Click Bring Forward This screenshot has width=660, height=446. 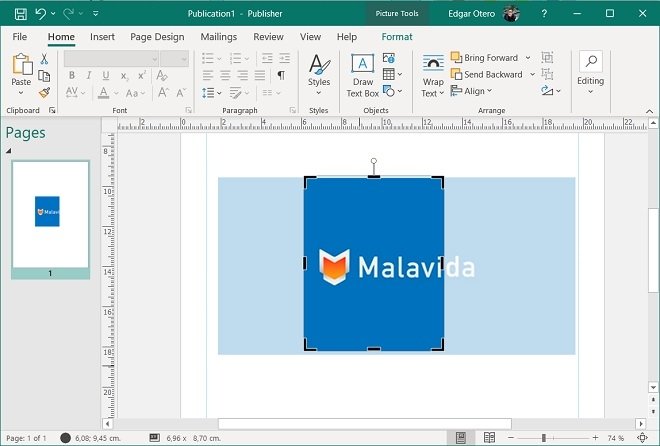484,58
